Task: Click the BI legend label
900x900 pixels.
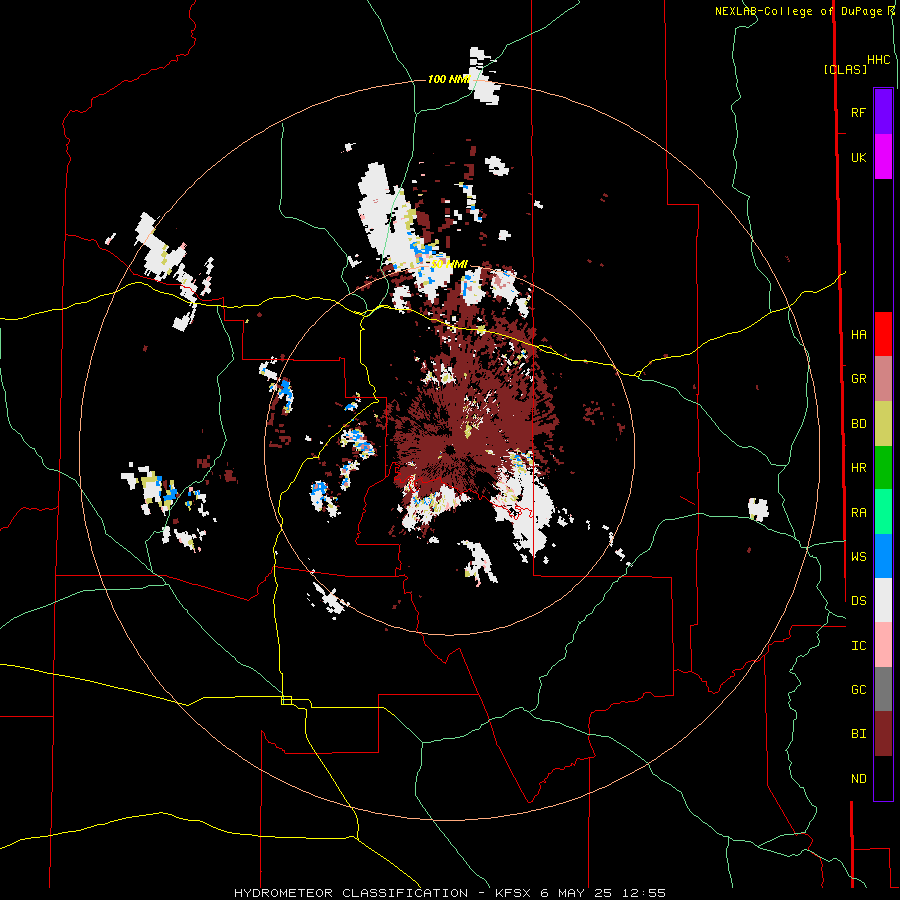Action: [858, 734]
